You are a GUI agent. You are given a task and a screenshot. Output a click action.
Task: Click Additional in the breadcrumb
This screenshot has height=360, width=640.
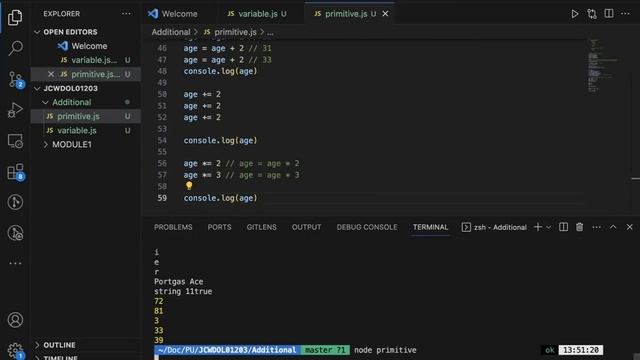pos(171,32)
